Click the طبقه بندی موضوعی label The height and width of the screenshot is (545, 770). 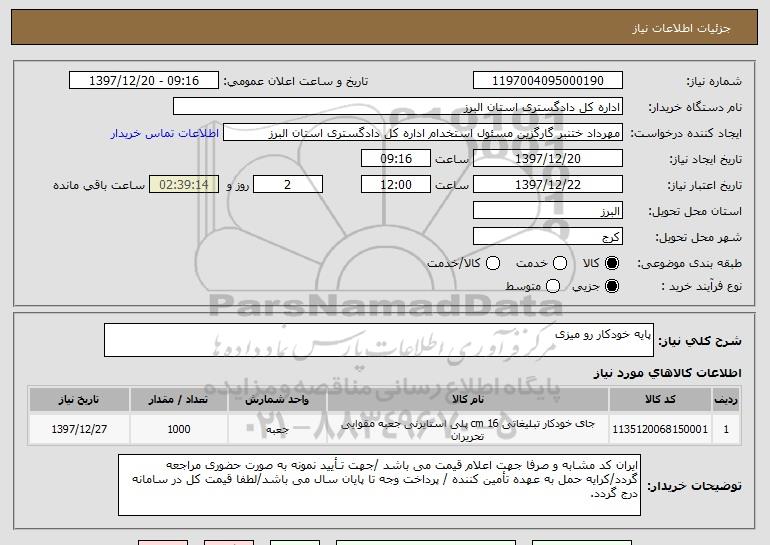[689, 264]
